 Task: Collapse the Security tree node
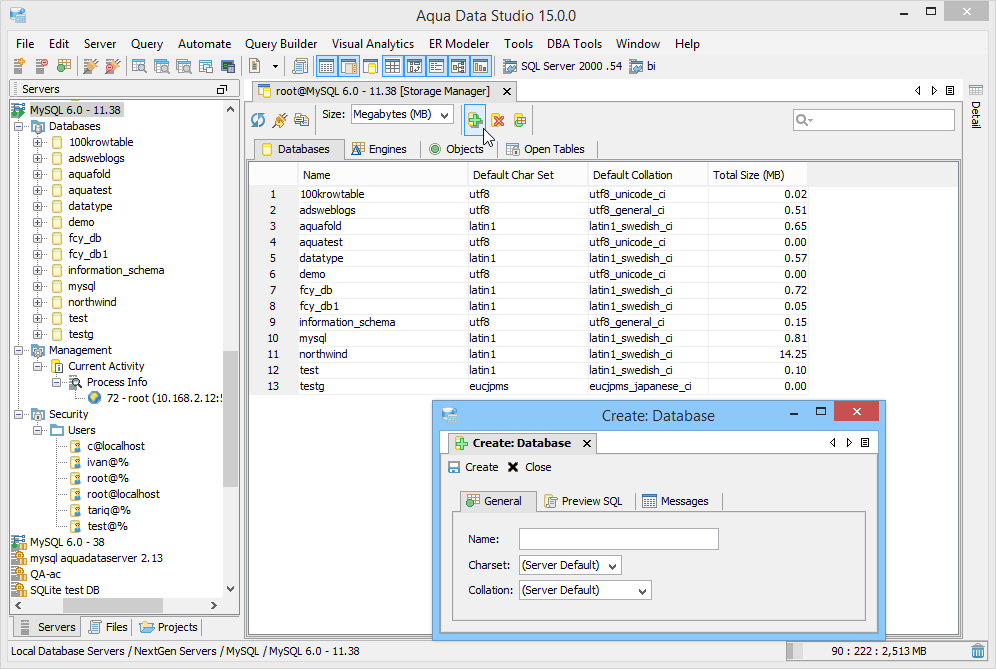[x=18, y=414]
